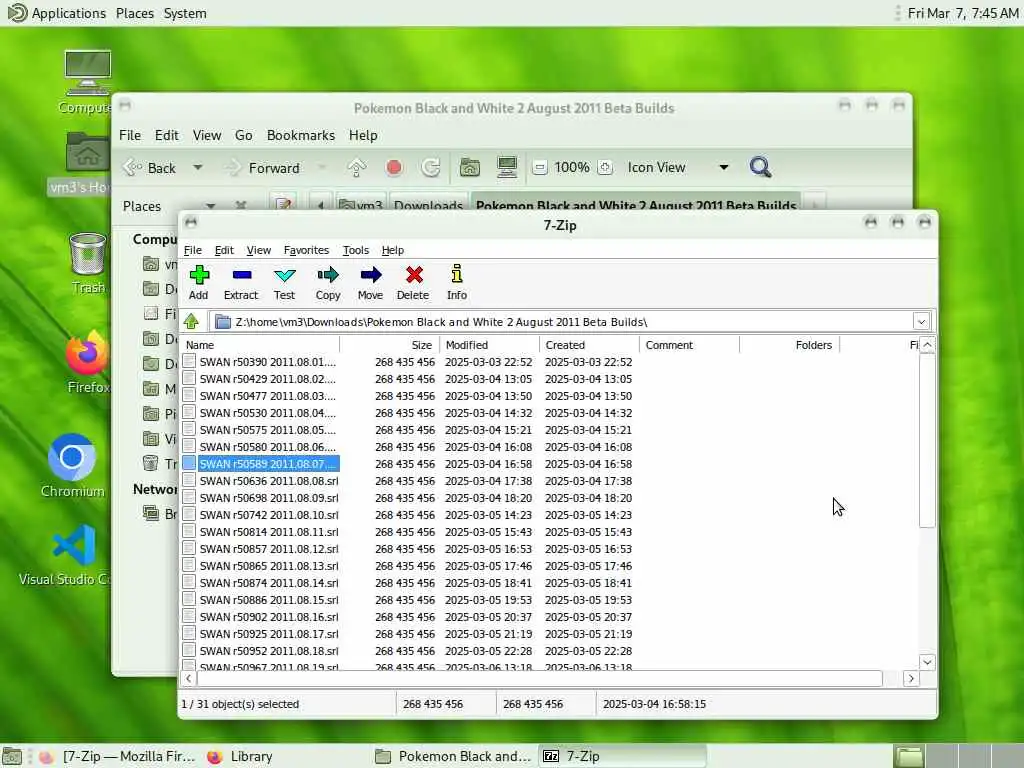Open Go menu in file manager window
Image resolution: width=1024 pixels, height=768 pixels.
tap(244, 135)
